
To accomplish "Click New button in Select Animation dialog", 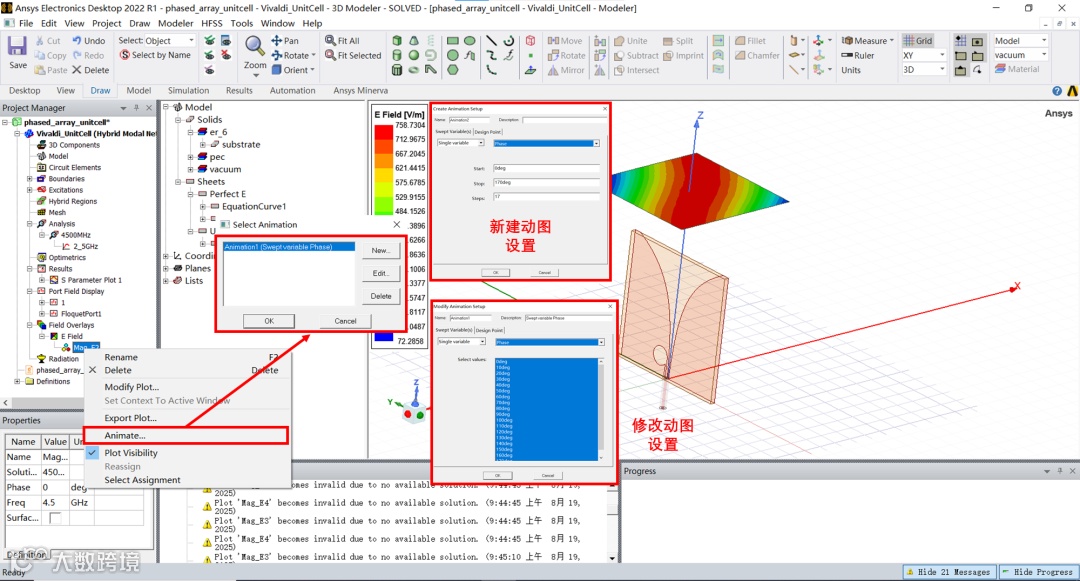I will (381, 251).
